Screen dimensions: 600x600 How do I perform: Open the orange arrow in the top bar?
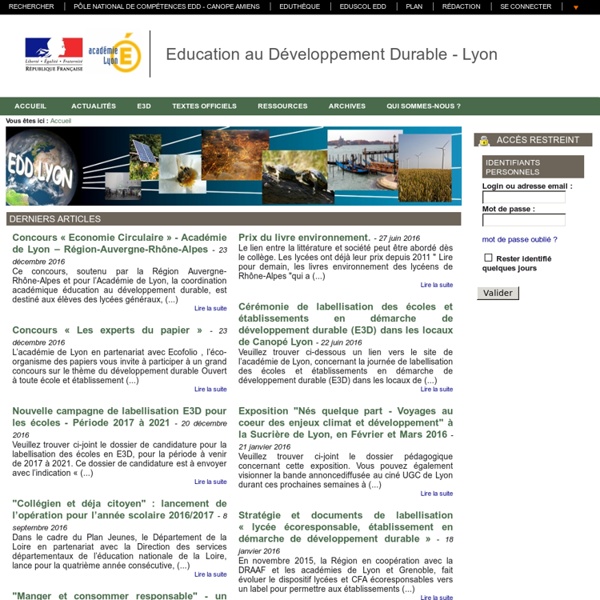click(576, 7)
